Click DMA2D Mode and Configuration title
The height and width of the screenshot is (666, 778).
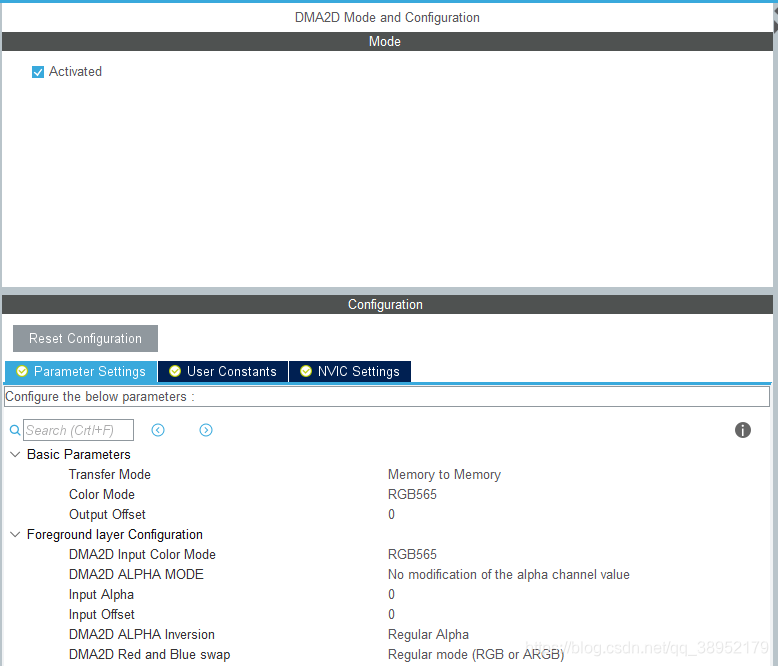387,17
